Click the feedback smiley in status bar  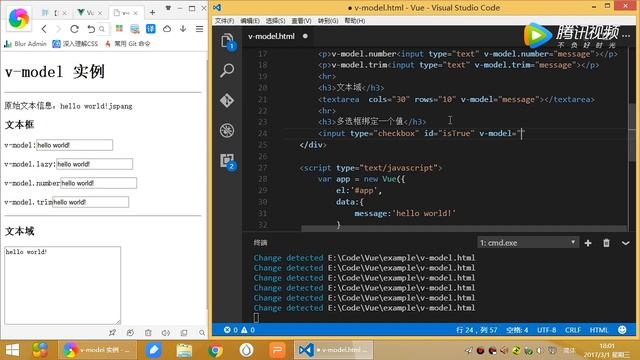pyautogui.click(x=622, y=330)
